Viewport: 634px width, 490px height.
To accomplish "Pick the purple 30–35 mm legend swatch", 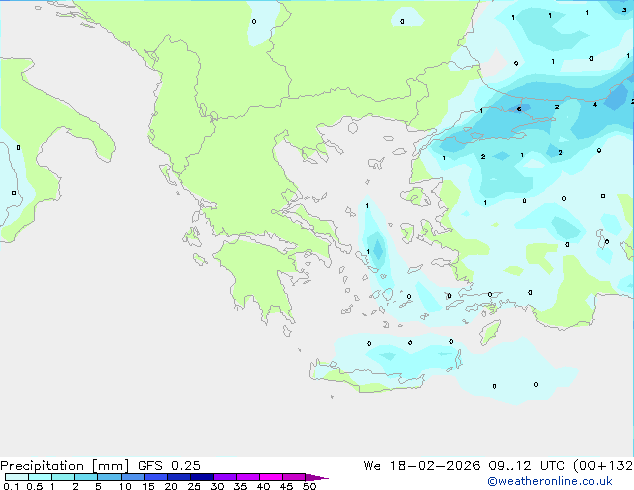I will pos(225,477).
